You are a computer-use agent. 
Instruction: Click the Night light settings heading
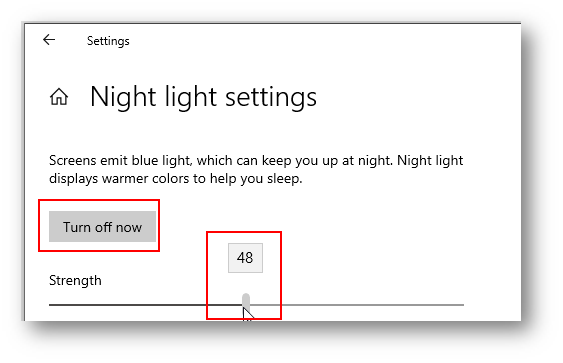point(203,97)
